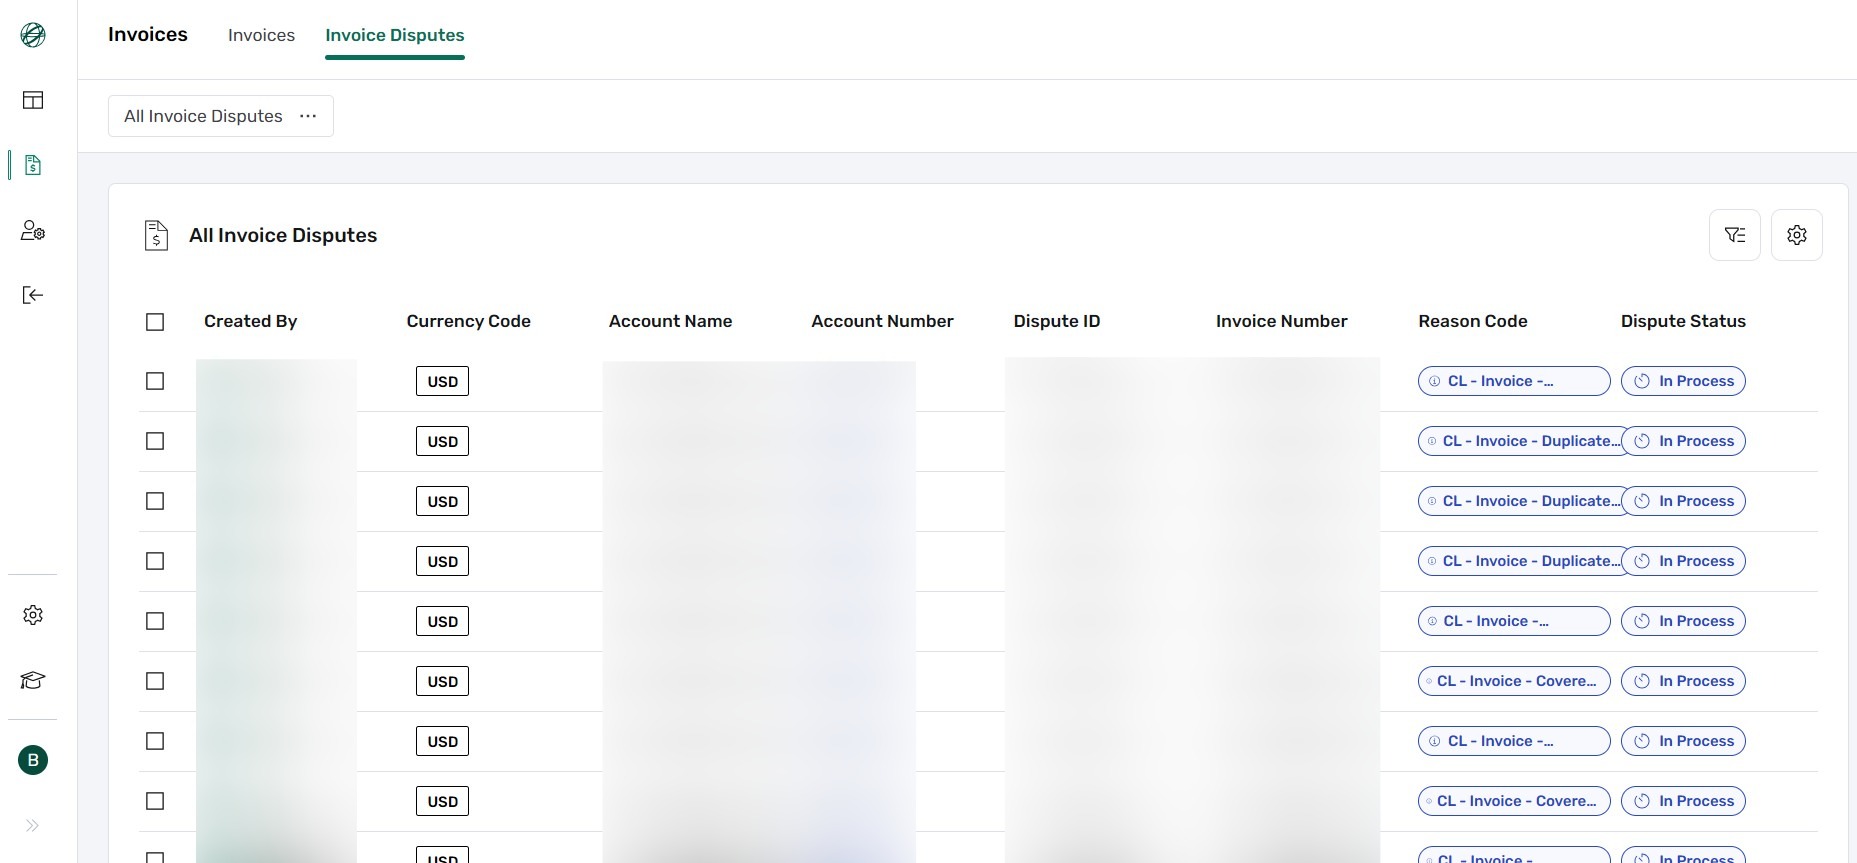The image size is (1857, 863).
Task: Click the first row's CL - Invoice reason chip
Action: (x=1514, y=381)
